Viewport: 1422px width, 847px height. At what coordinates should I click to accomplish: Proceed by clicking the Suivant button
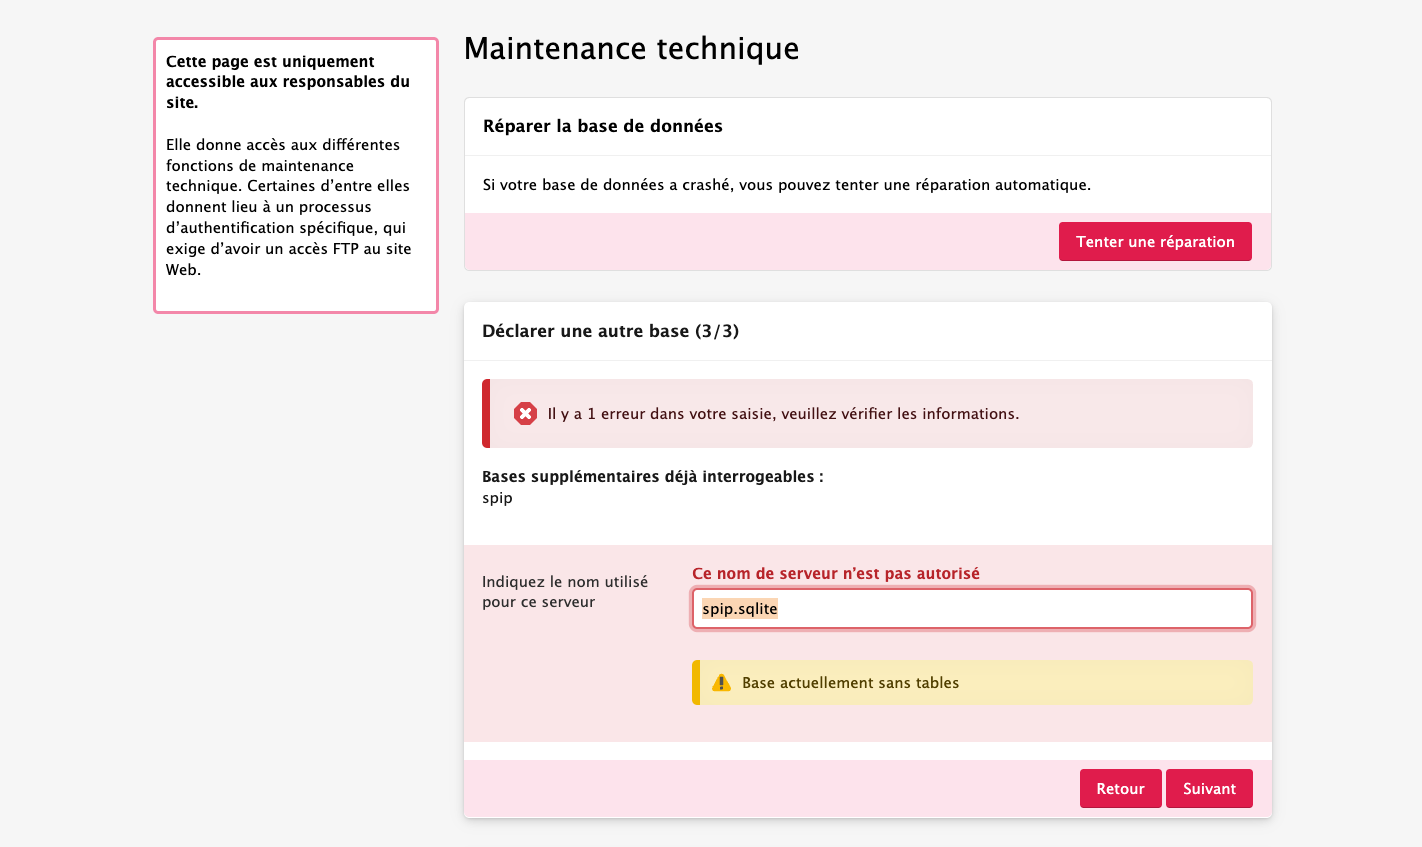click(x=1209, y=789)
